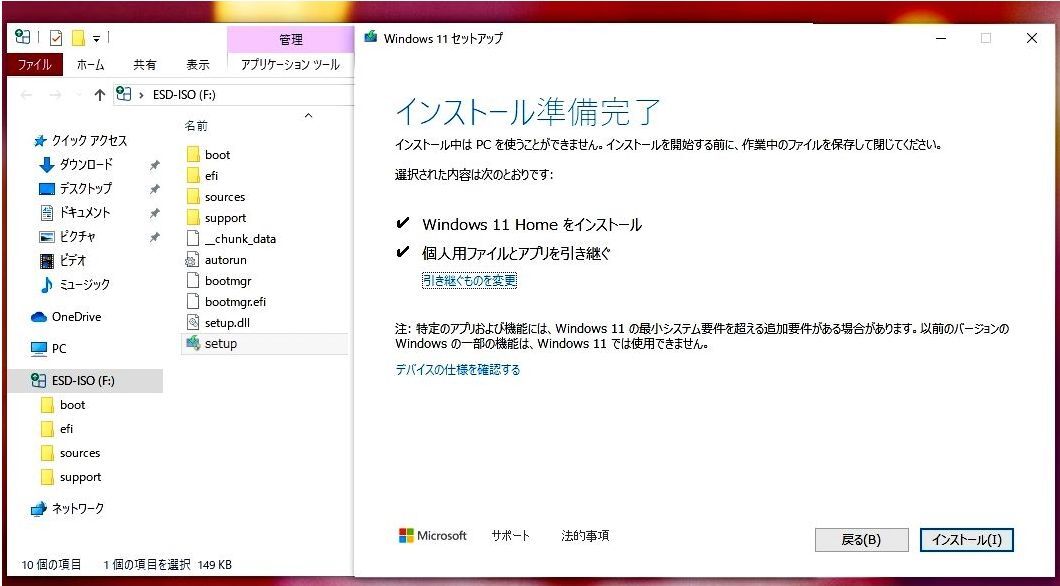Sort by the 名前 column header

point(196,126)
